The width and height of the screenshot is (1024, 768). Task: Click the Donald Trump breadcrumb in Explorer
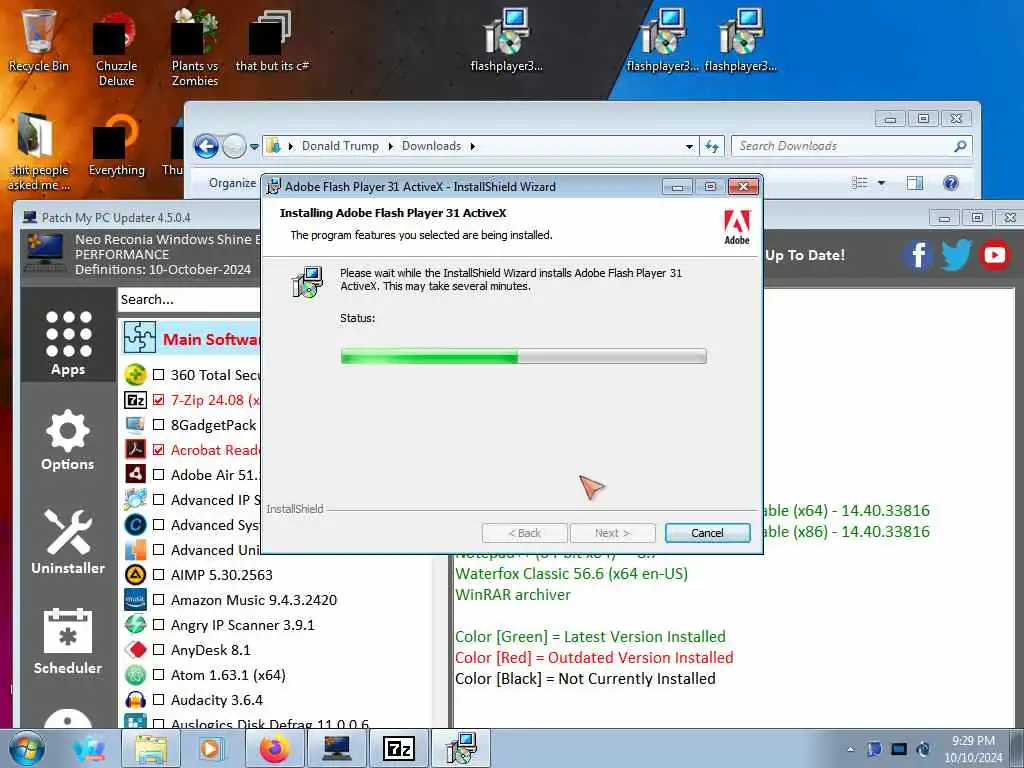tap(340, 146)
